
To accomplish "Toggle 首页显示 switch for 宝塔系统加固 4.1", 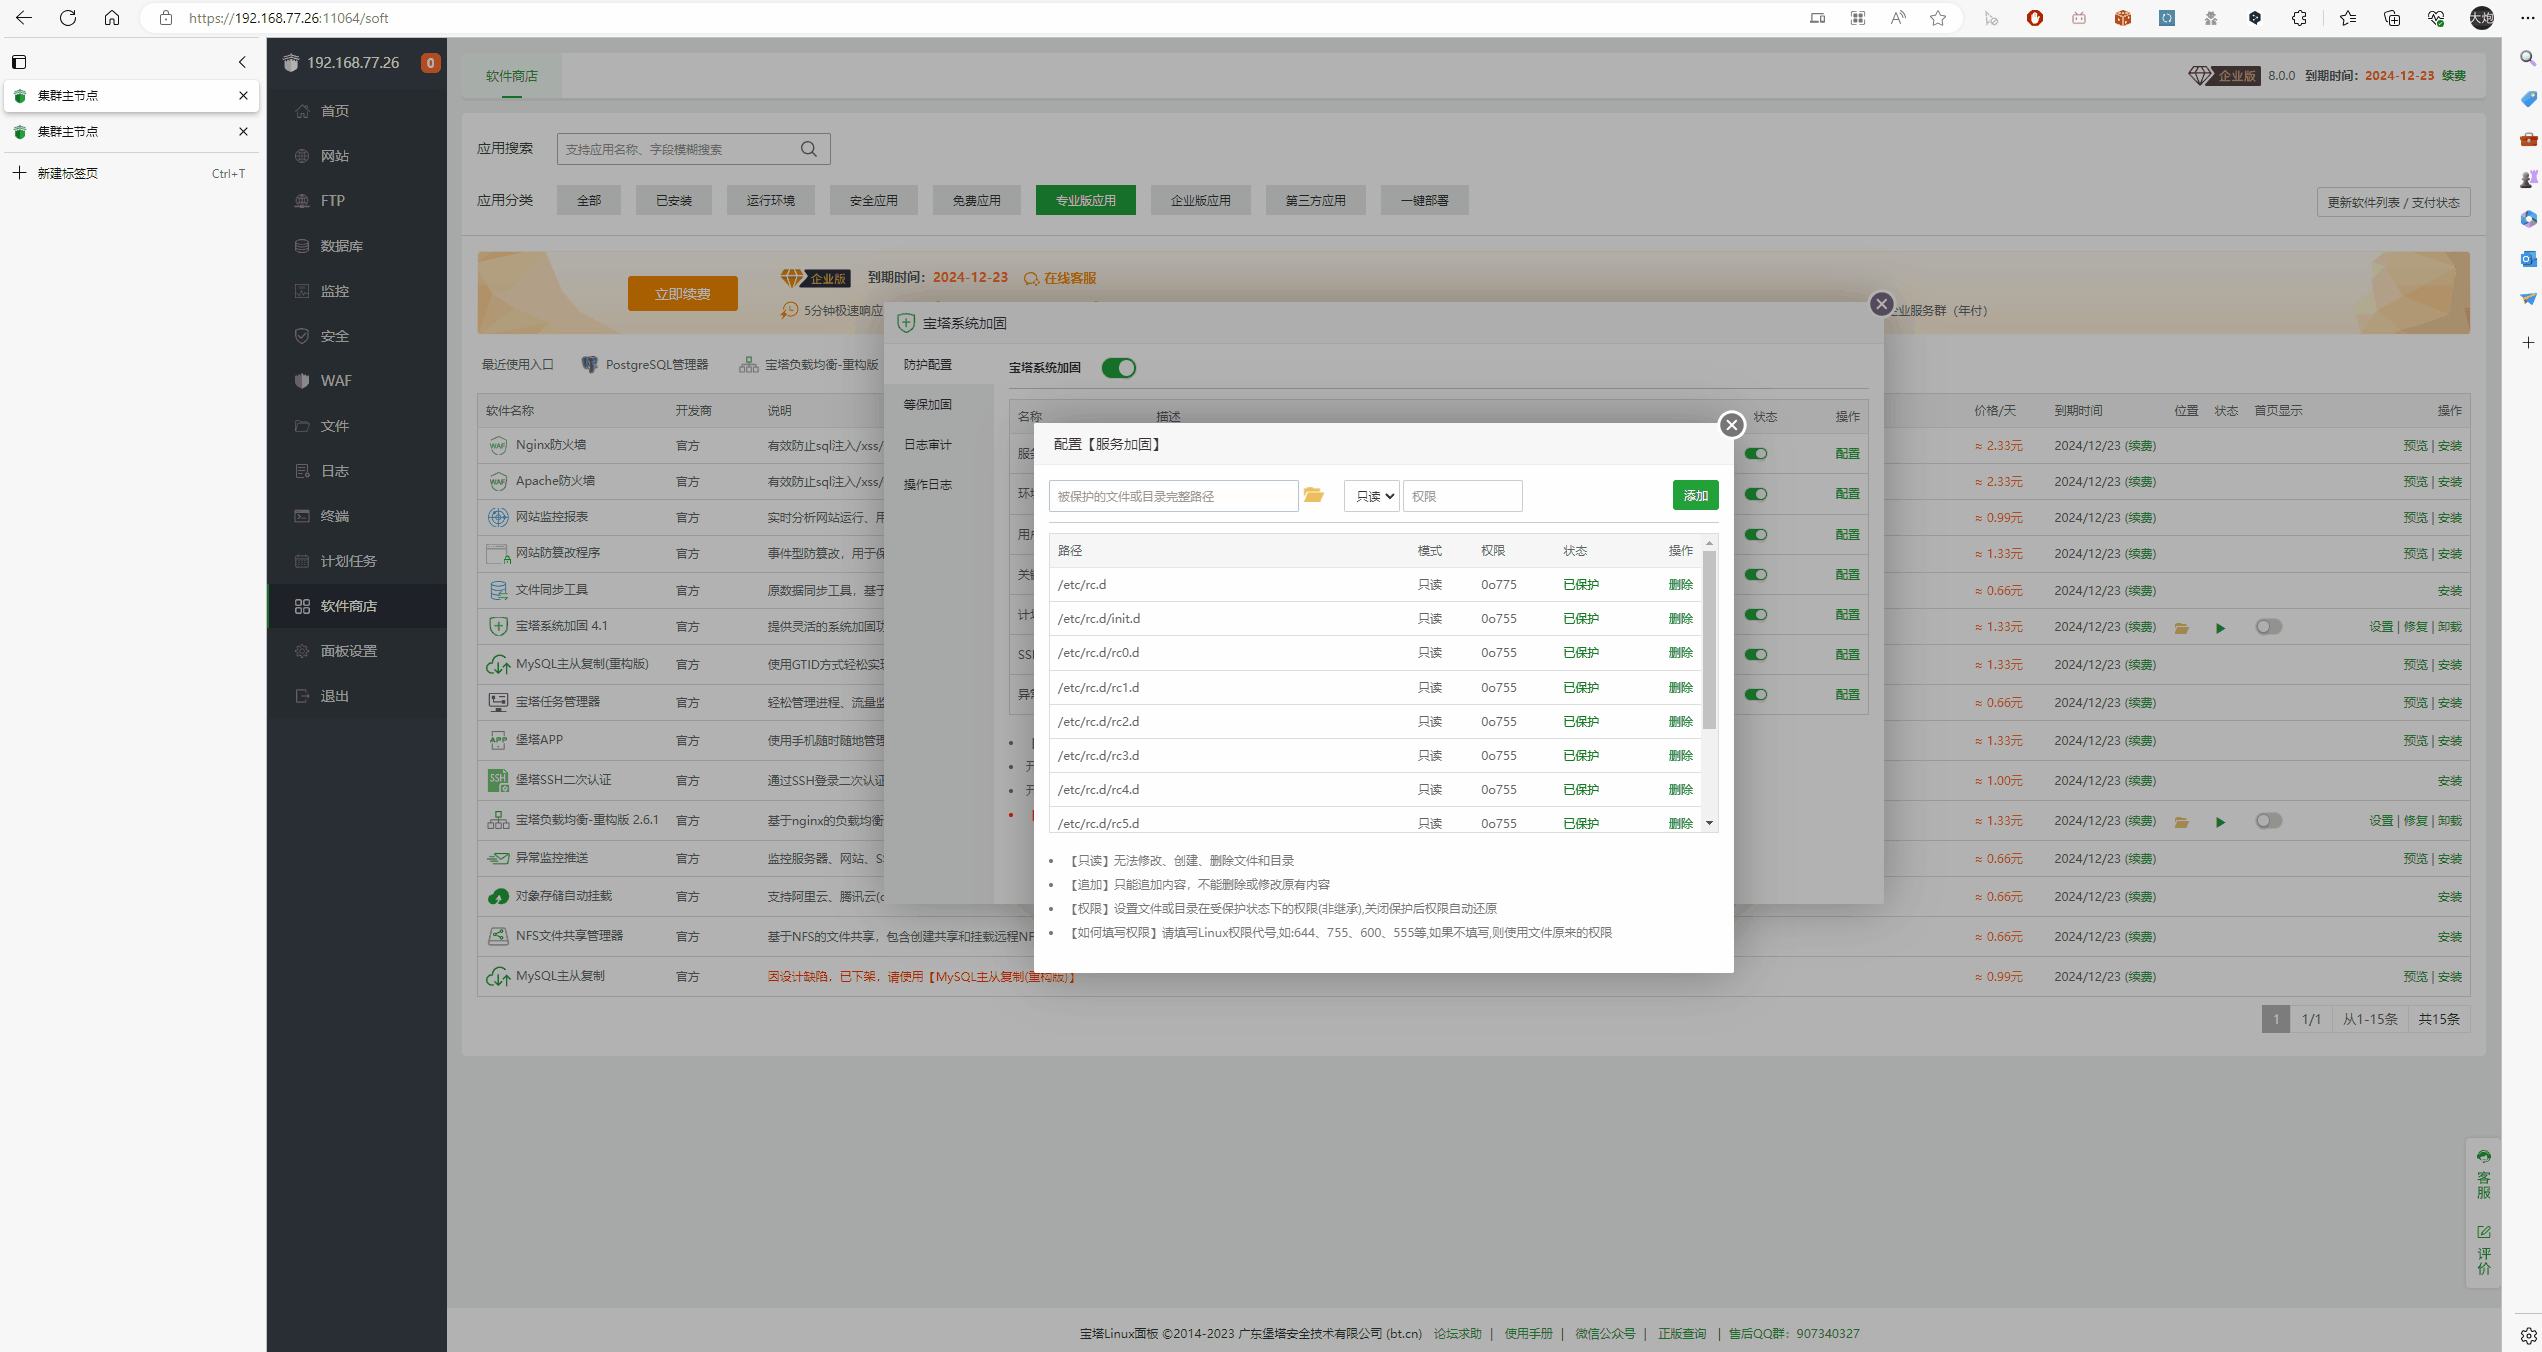I will [x=2268, y=627].
